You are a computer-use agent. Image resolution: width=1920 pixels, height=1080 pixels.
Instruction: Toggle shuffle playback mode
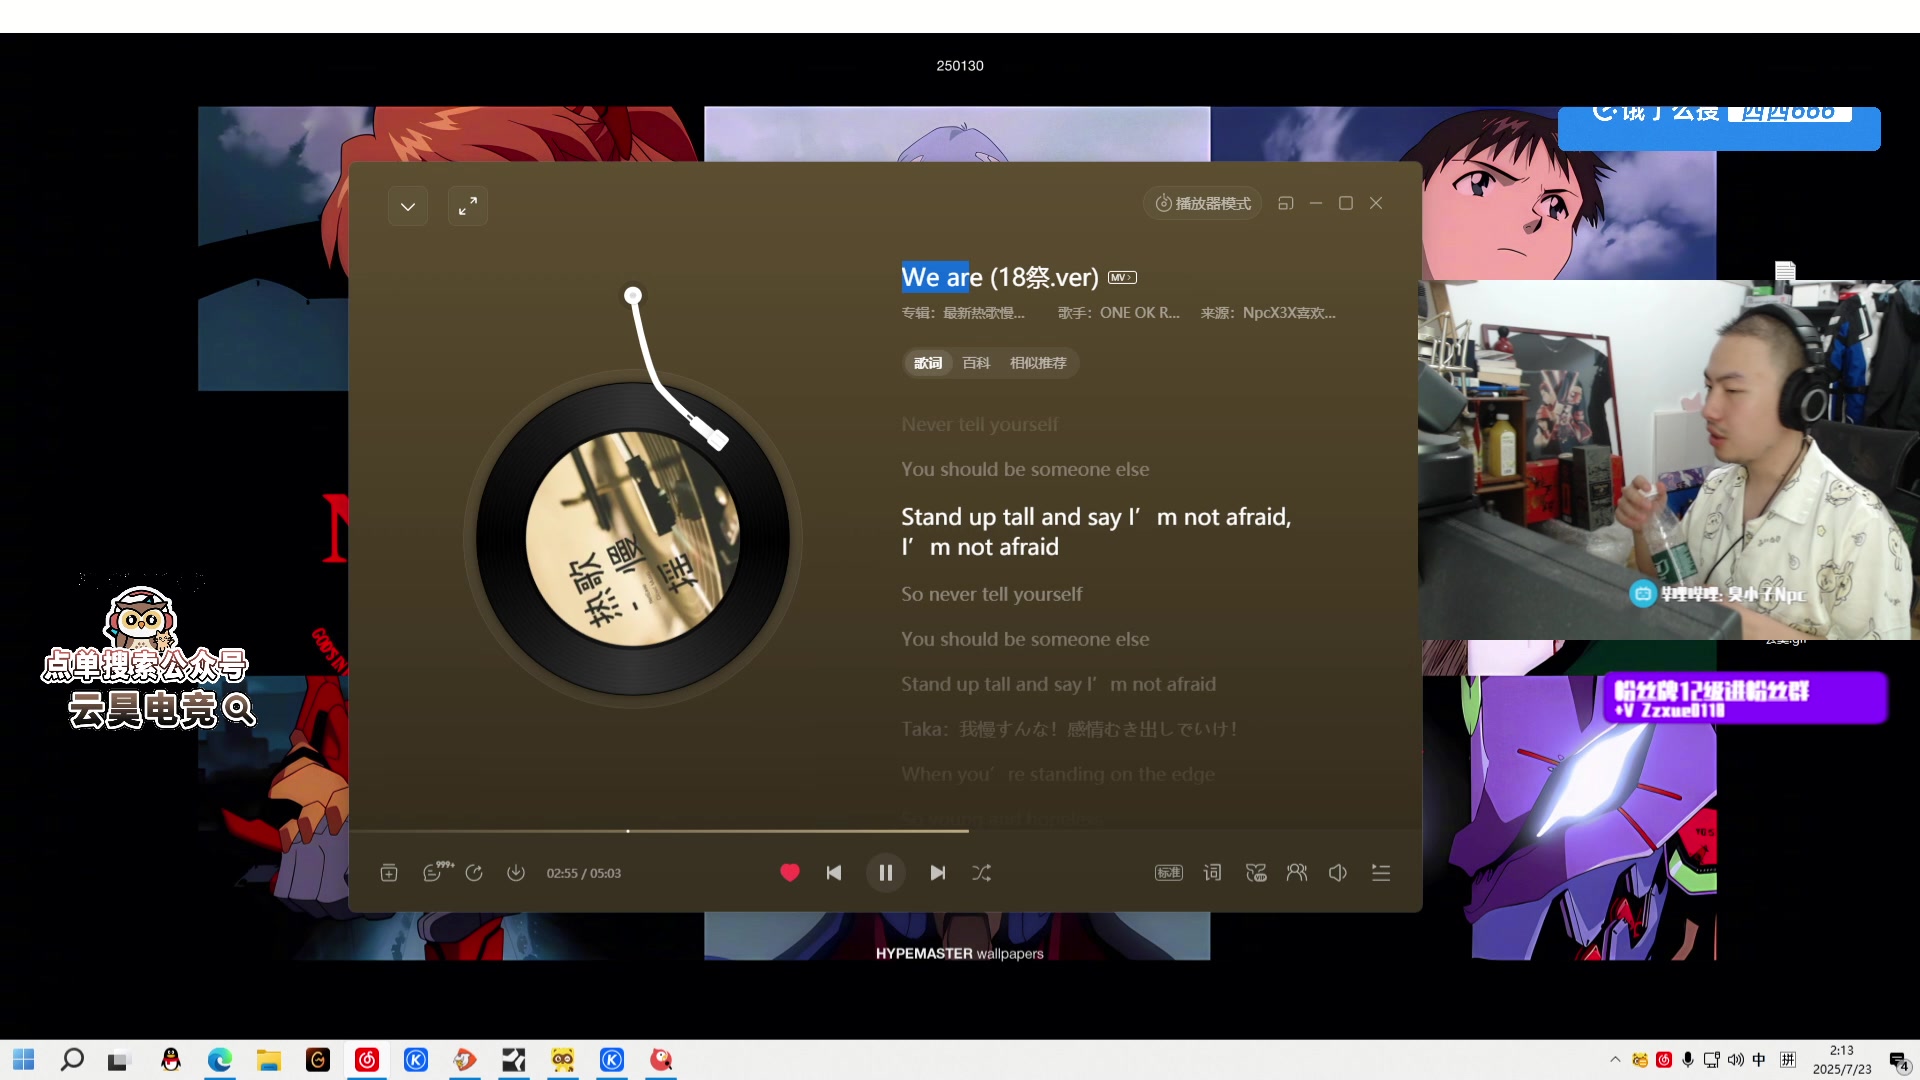click(981, 873)
